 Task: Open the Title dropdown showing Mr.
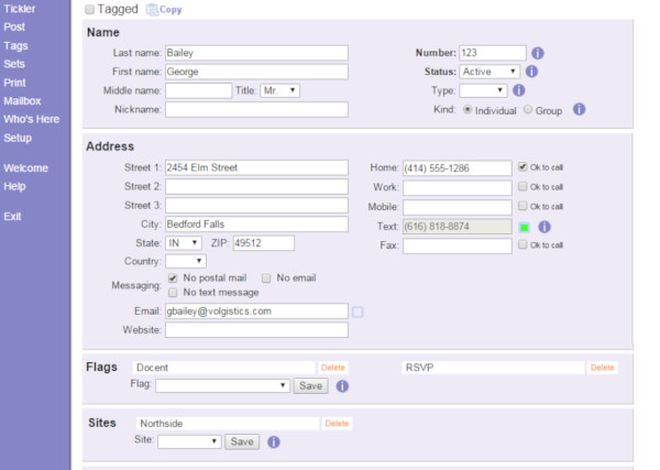pos(280,90)
